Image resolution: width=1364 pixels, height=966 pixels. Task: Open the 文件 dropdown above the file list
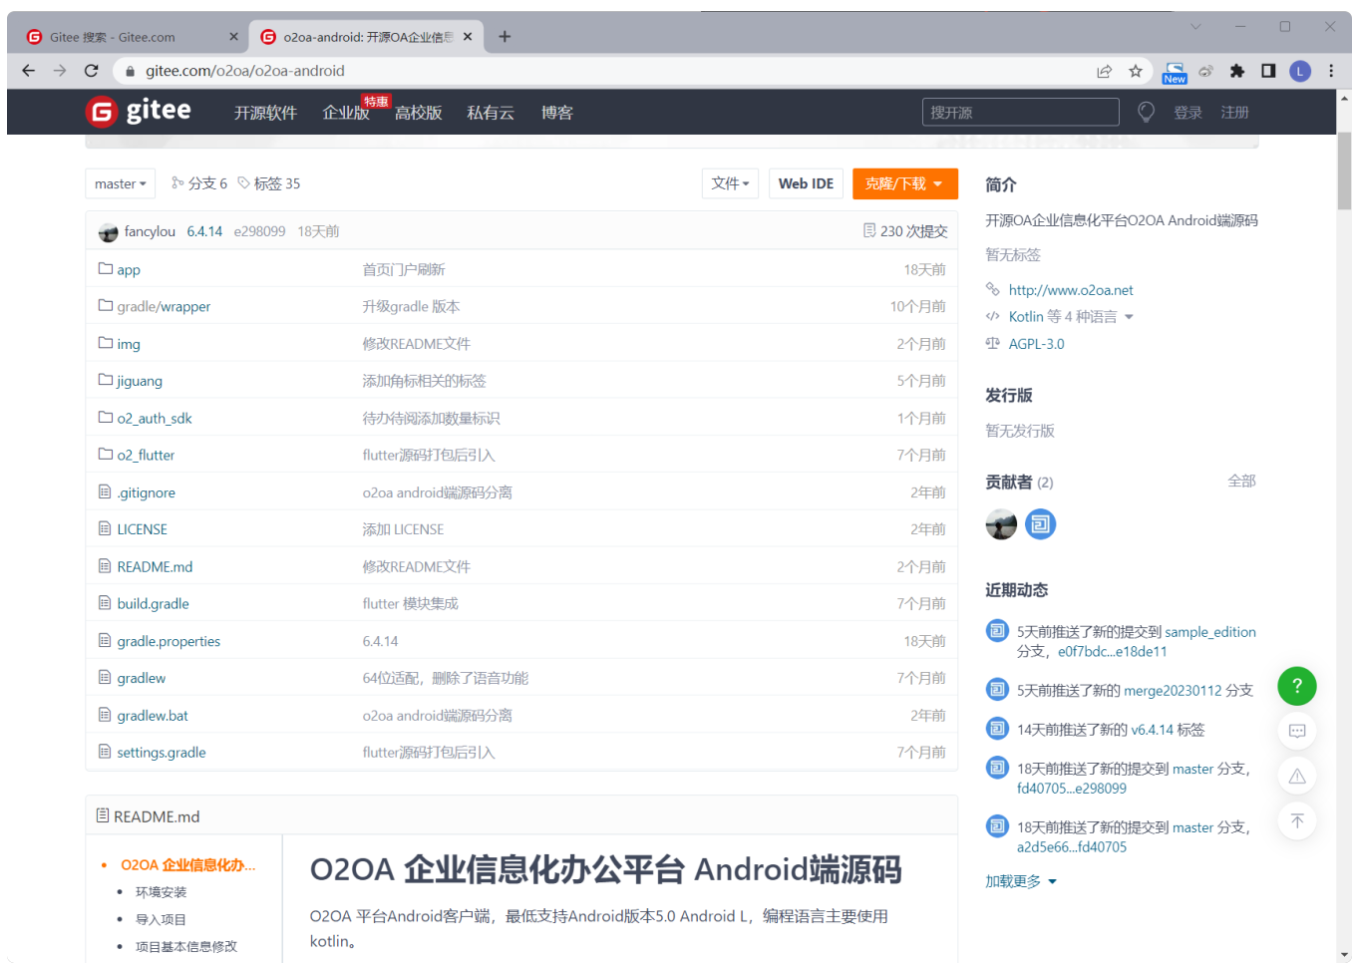(730, 183)
